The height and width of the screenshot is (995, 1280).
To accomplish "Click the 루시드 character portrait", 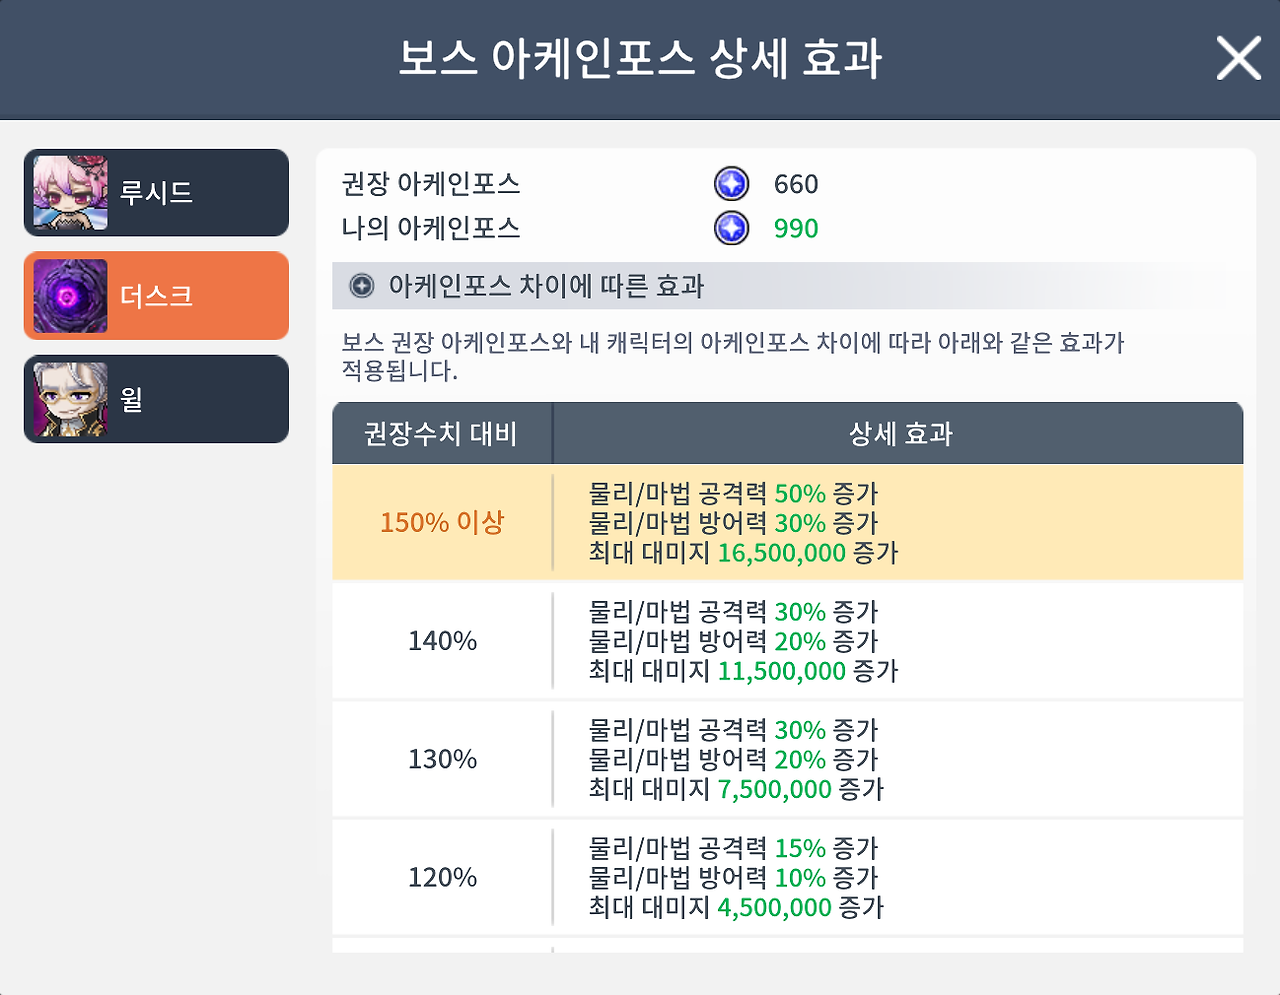I will [x=70, y=193].
